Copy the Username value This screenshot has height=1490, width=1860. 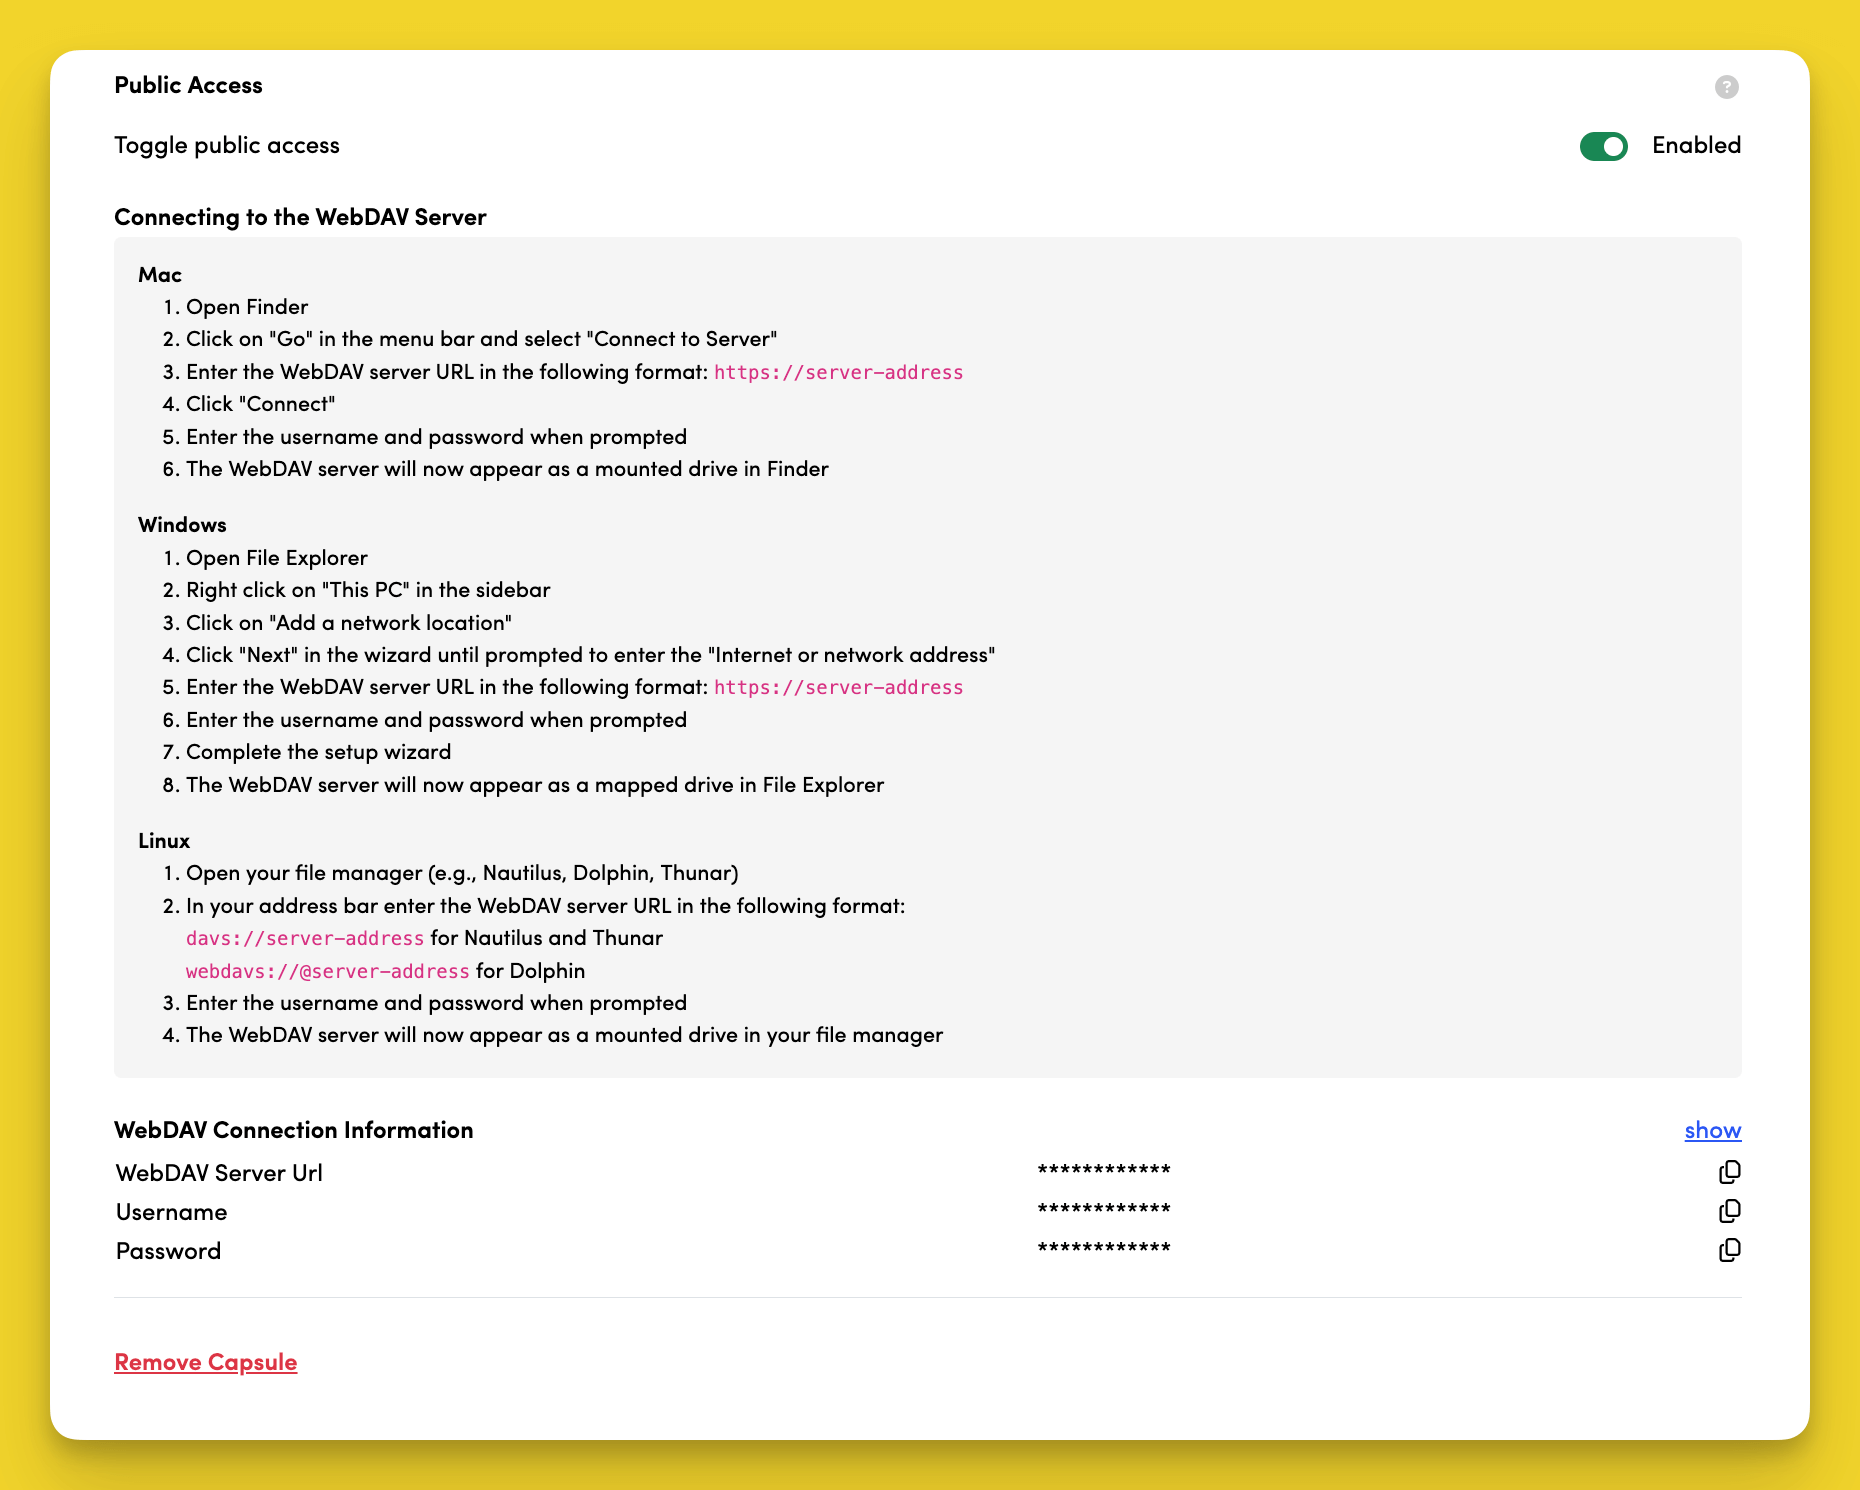pos(1729,1211)
